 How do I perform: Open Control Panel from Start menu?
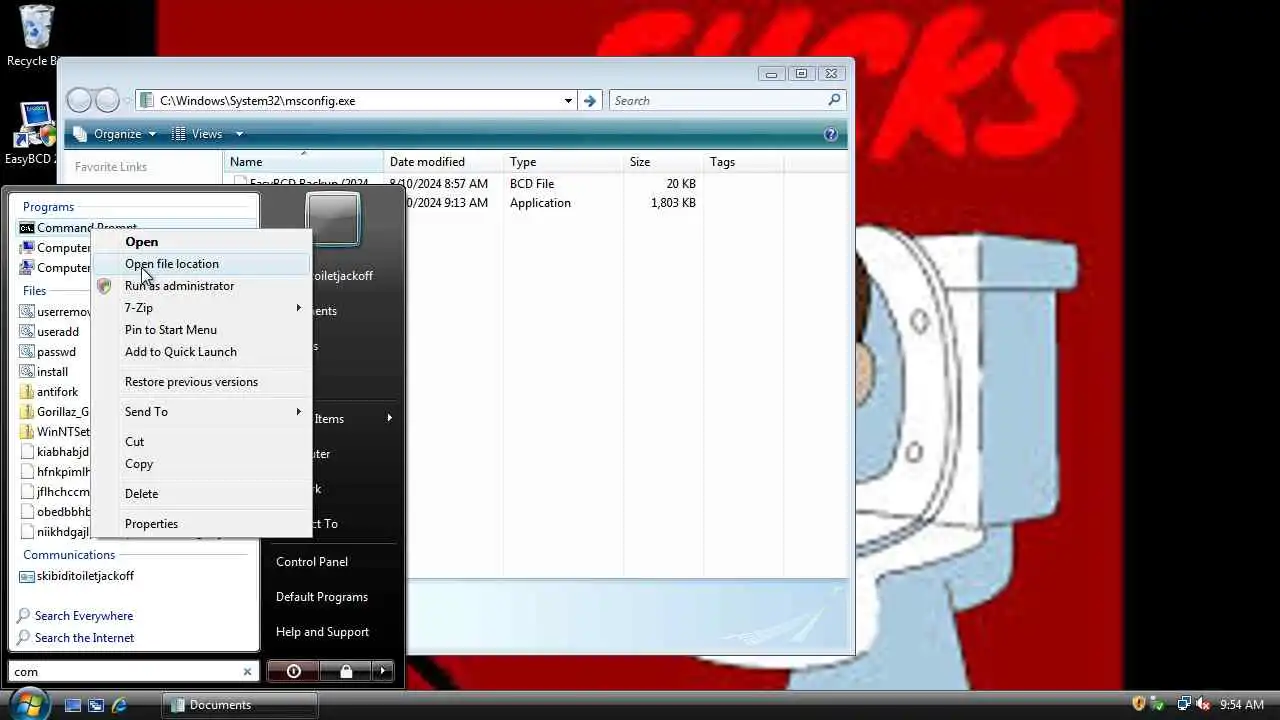coord(312,562)
